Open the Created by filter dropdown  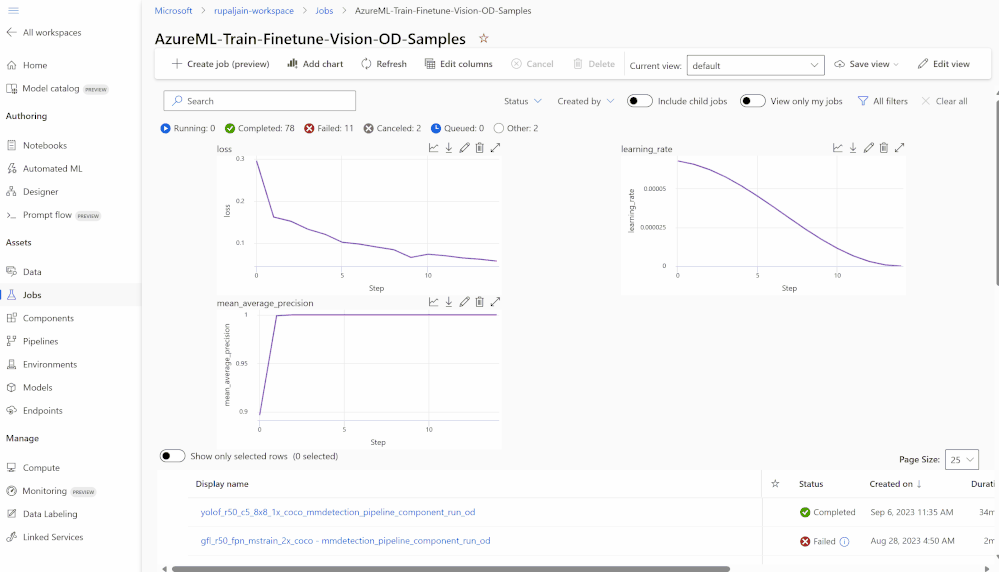pyautogui.click(x=586, y=101)
